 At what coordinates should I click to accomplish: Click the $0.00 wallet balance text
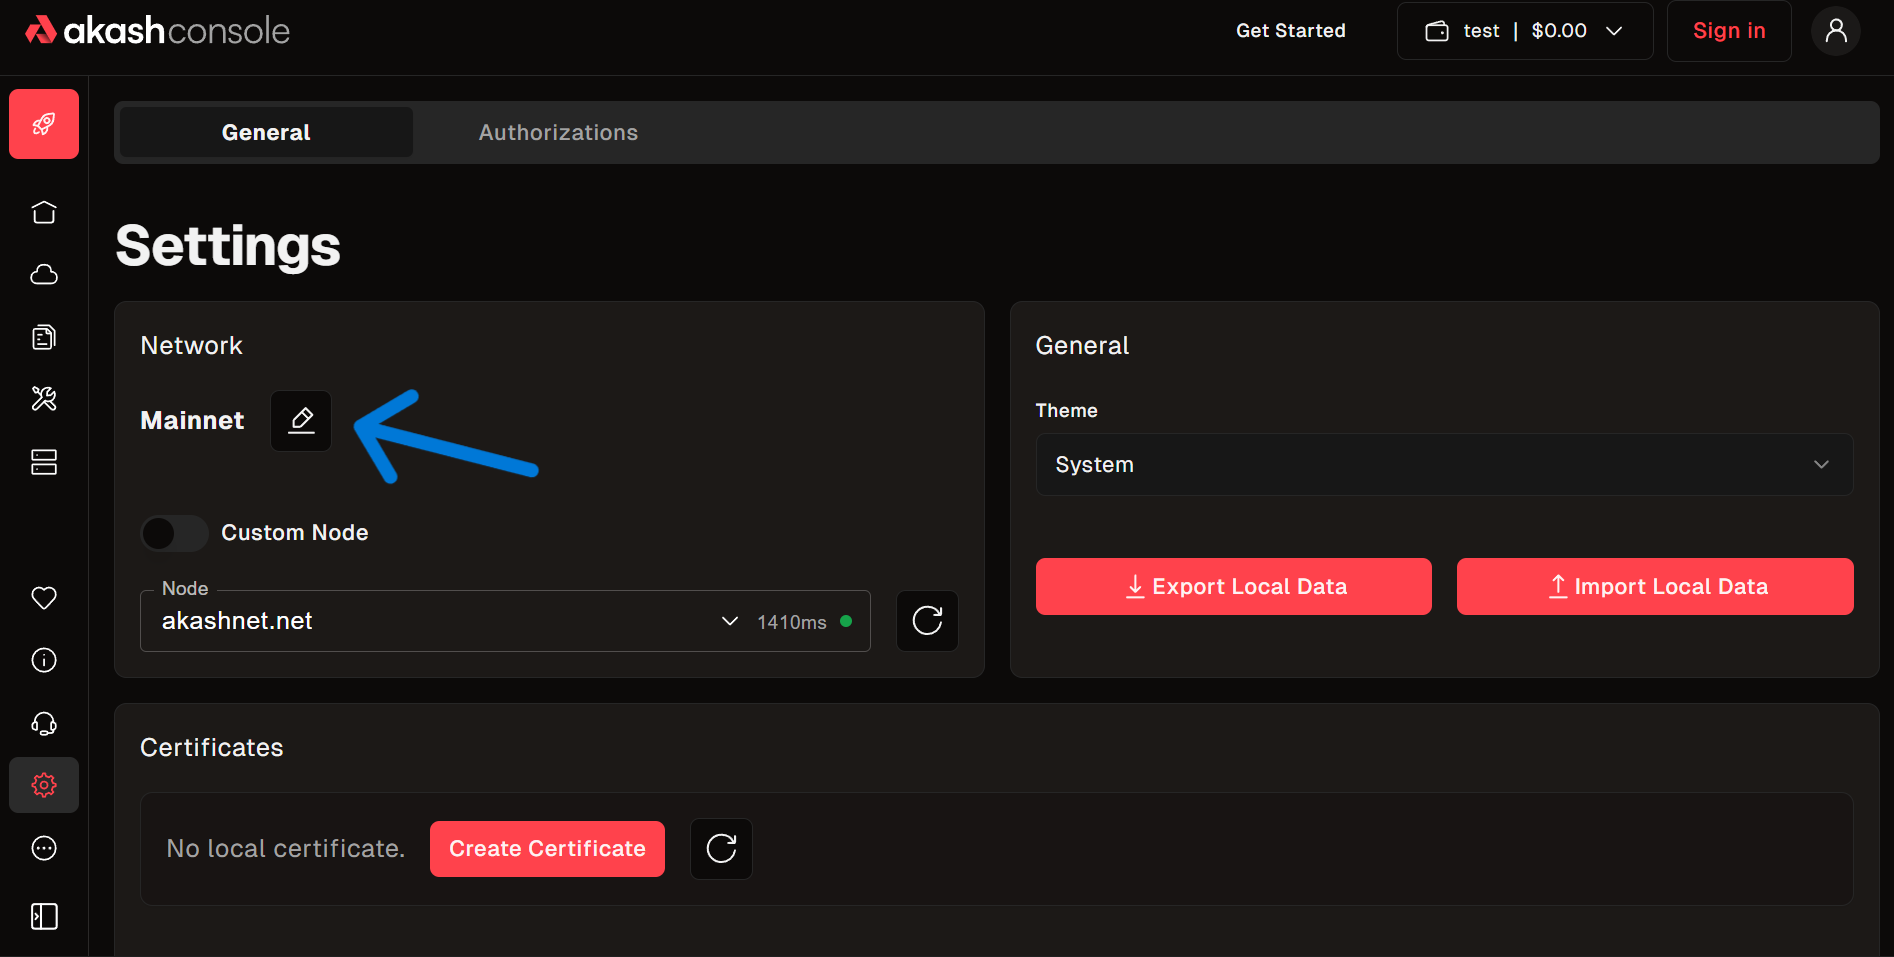coord(1559,31)
